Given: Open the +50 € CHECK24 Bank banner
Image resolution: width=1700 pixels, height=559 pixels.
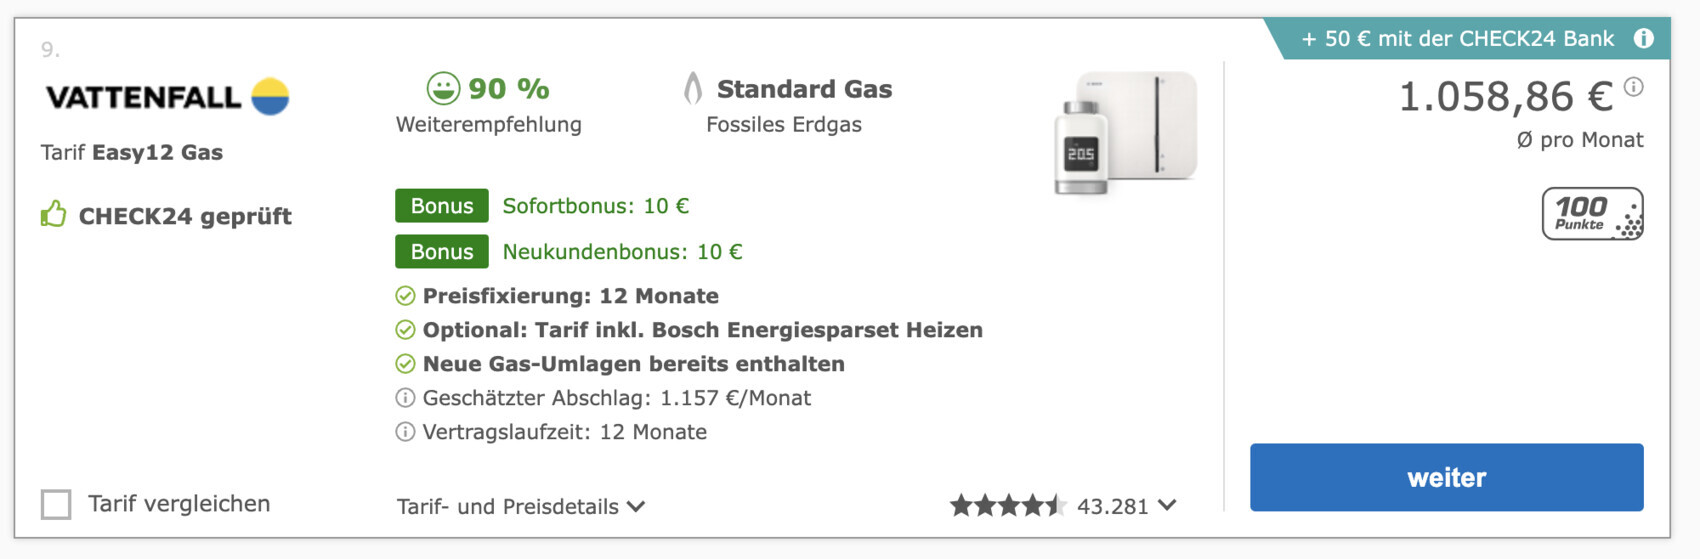Looking at the screenshot, I should (x=1457, y=39).
